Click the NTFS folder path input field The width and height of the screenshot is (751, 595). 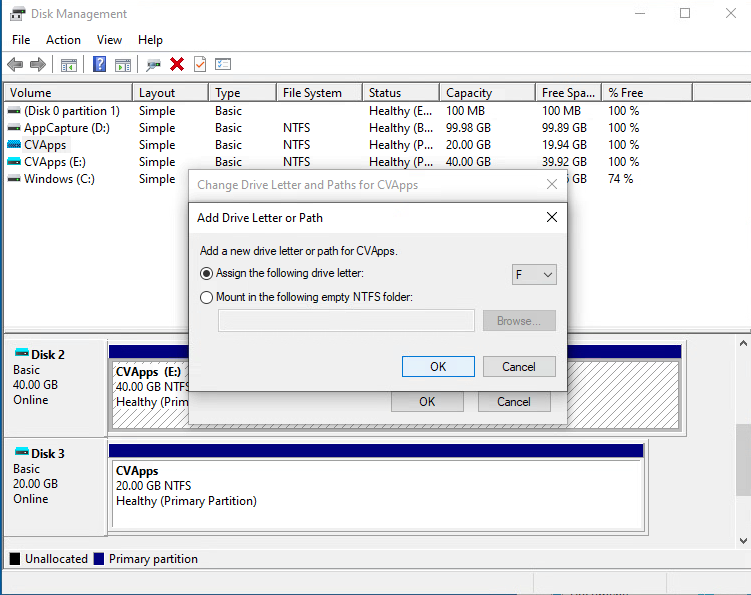tap(346, 320)
